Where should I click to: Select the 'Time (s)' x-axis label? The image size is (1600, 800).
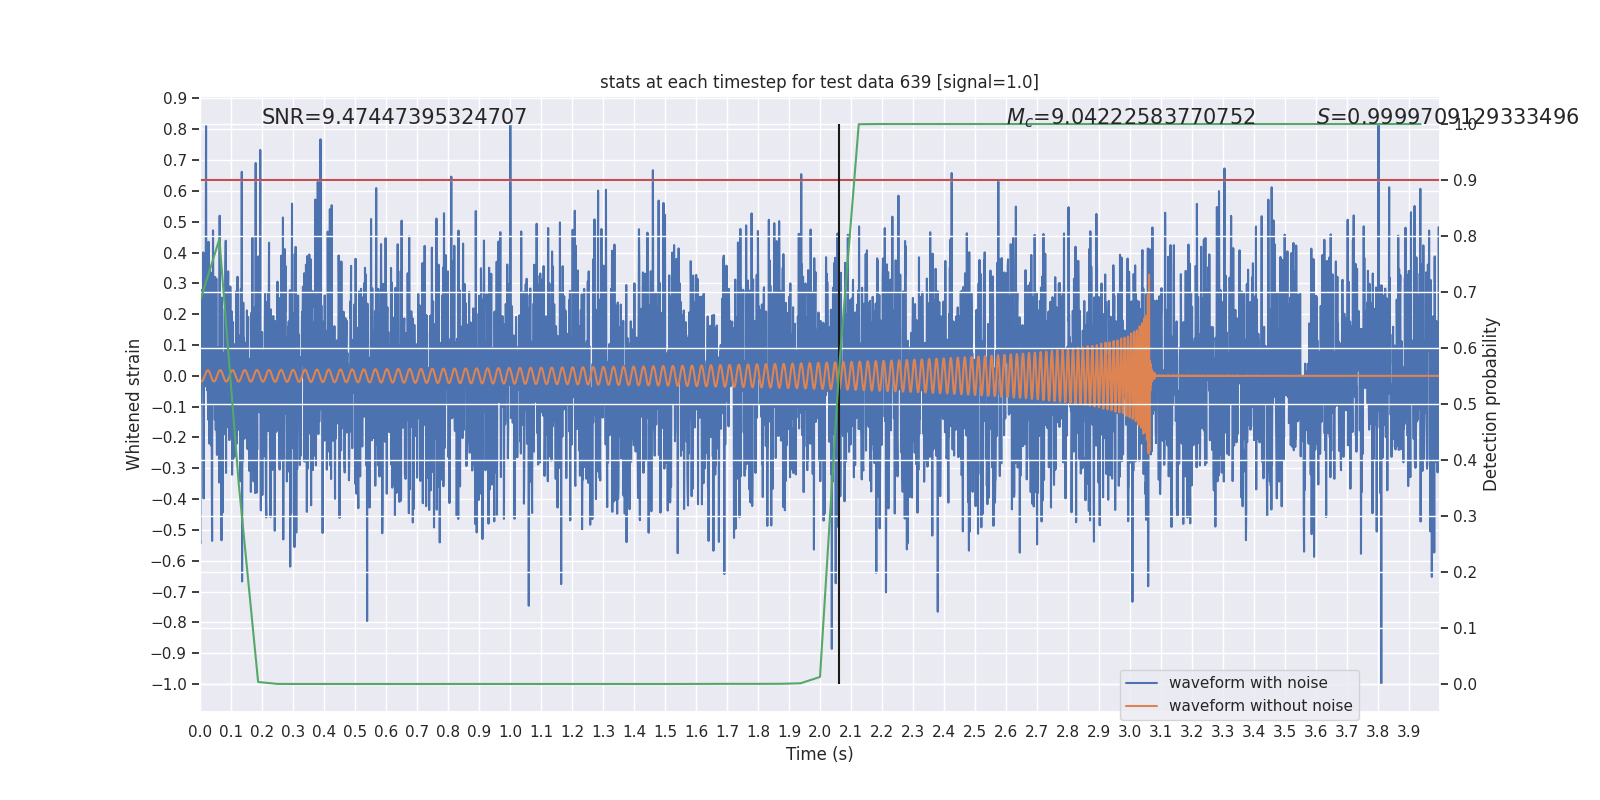[820, 754]
